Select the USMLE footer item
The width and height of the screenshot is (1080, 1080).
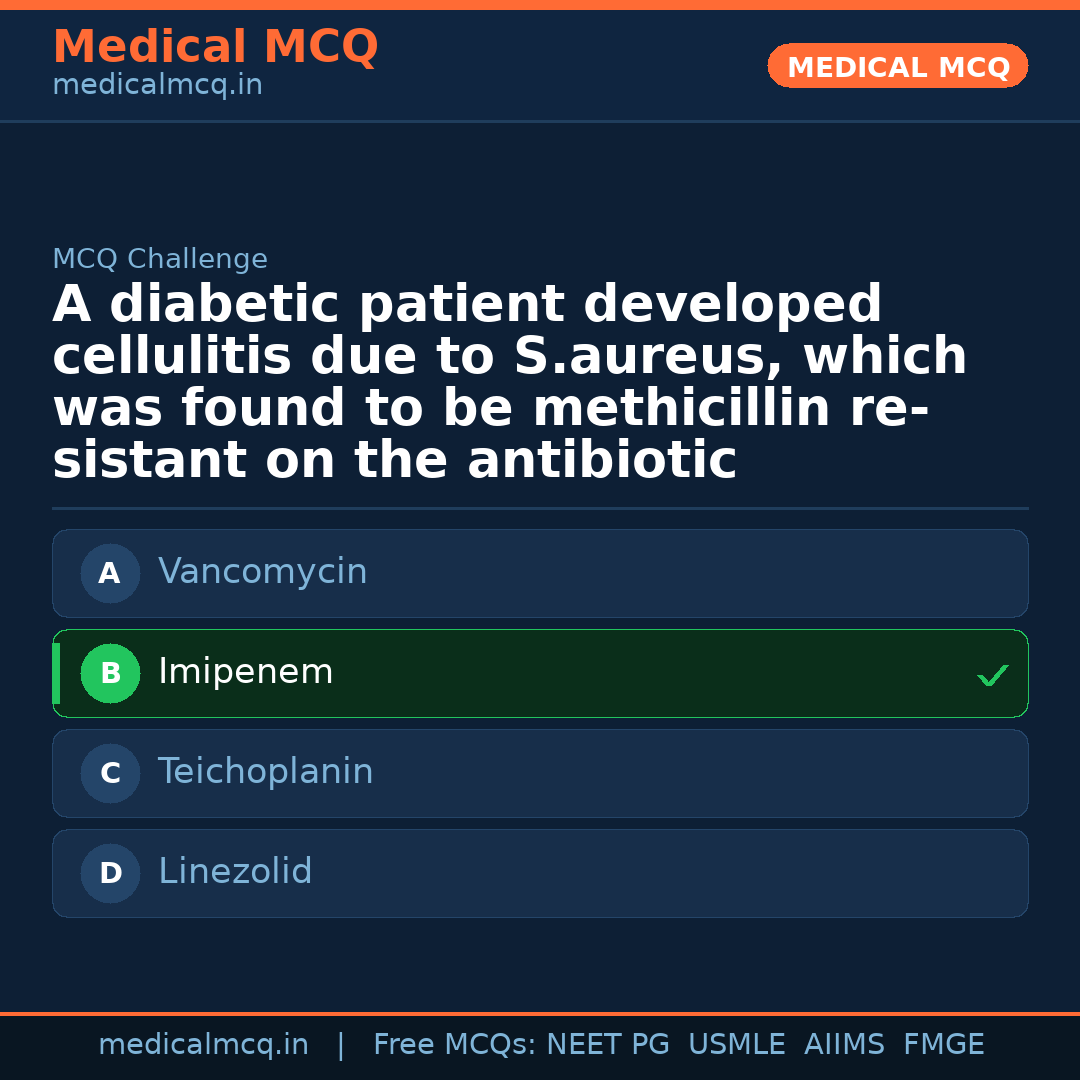pyautogui.click(x=736, y=1045)
